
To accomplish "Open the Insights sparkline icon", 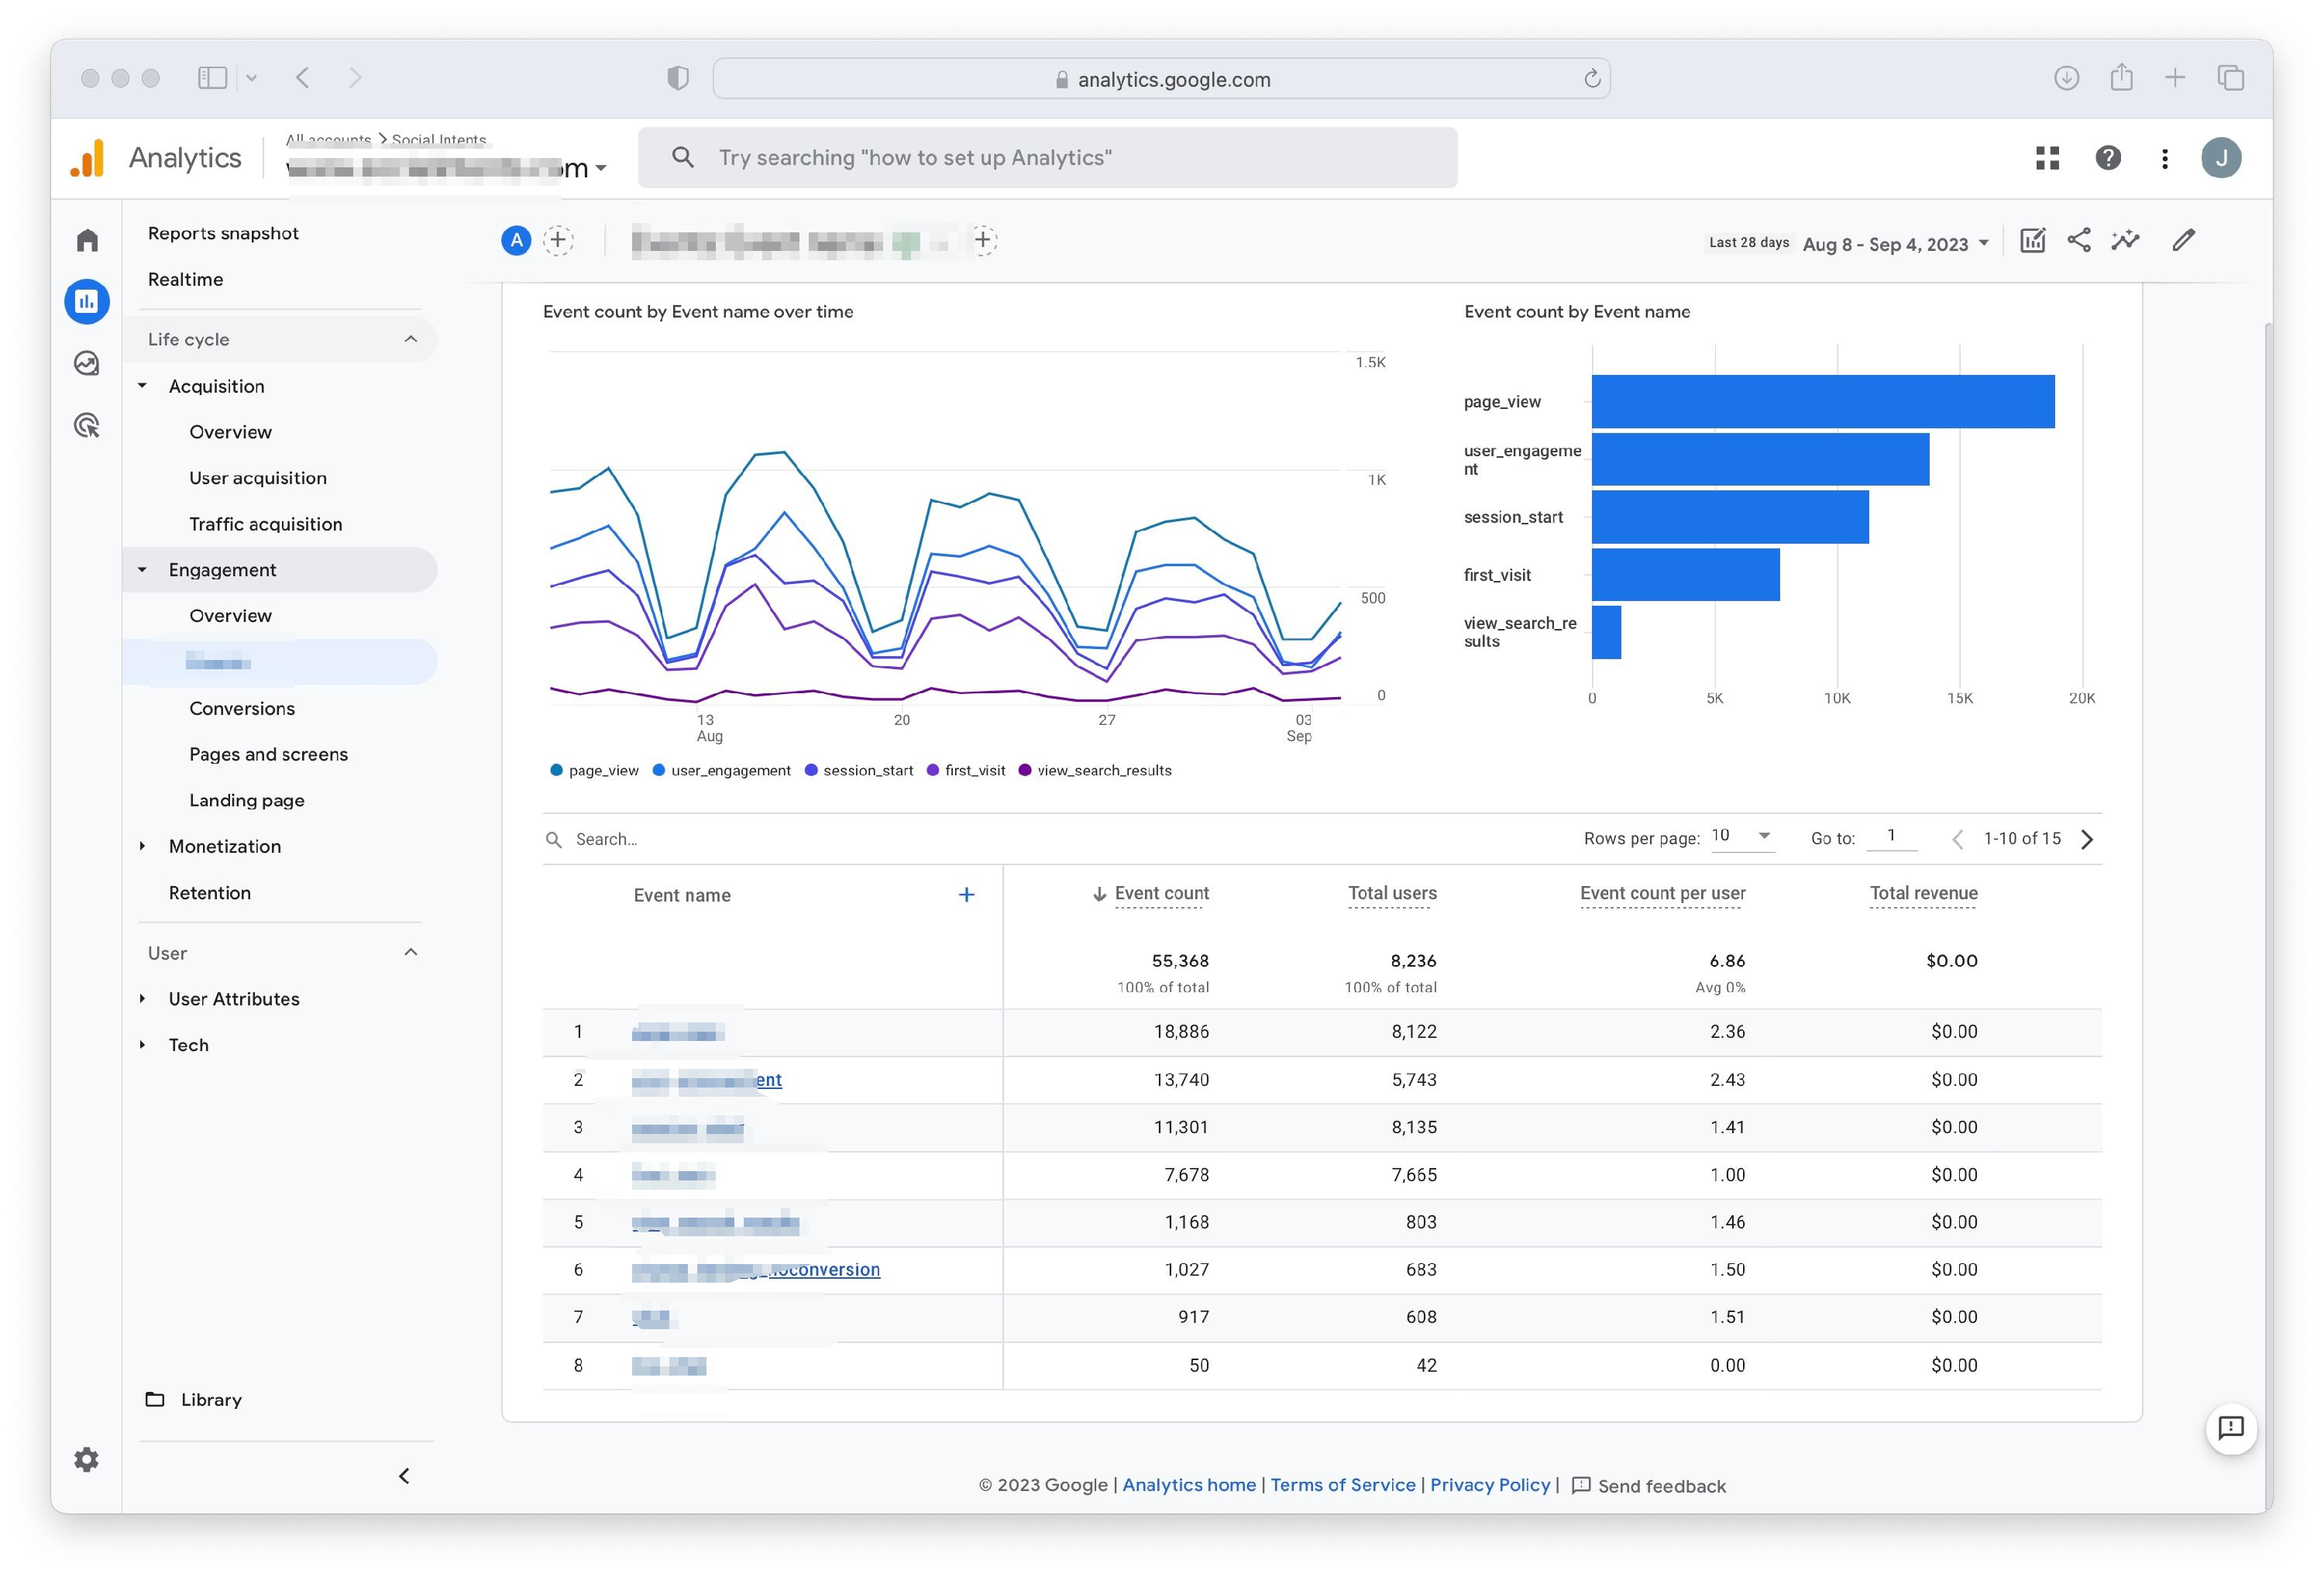I will [2125, 240].
